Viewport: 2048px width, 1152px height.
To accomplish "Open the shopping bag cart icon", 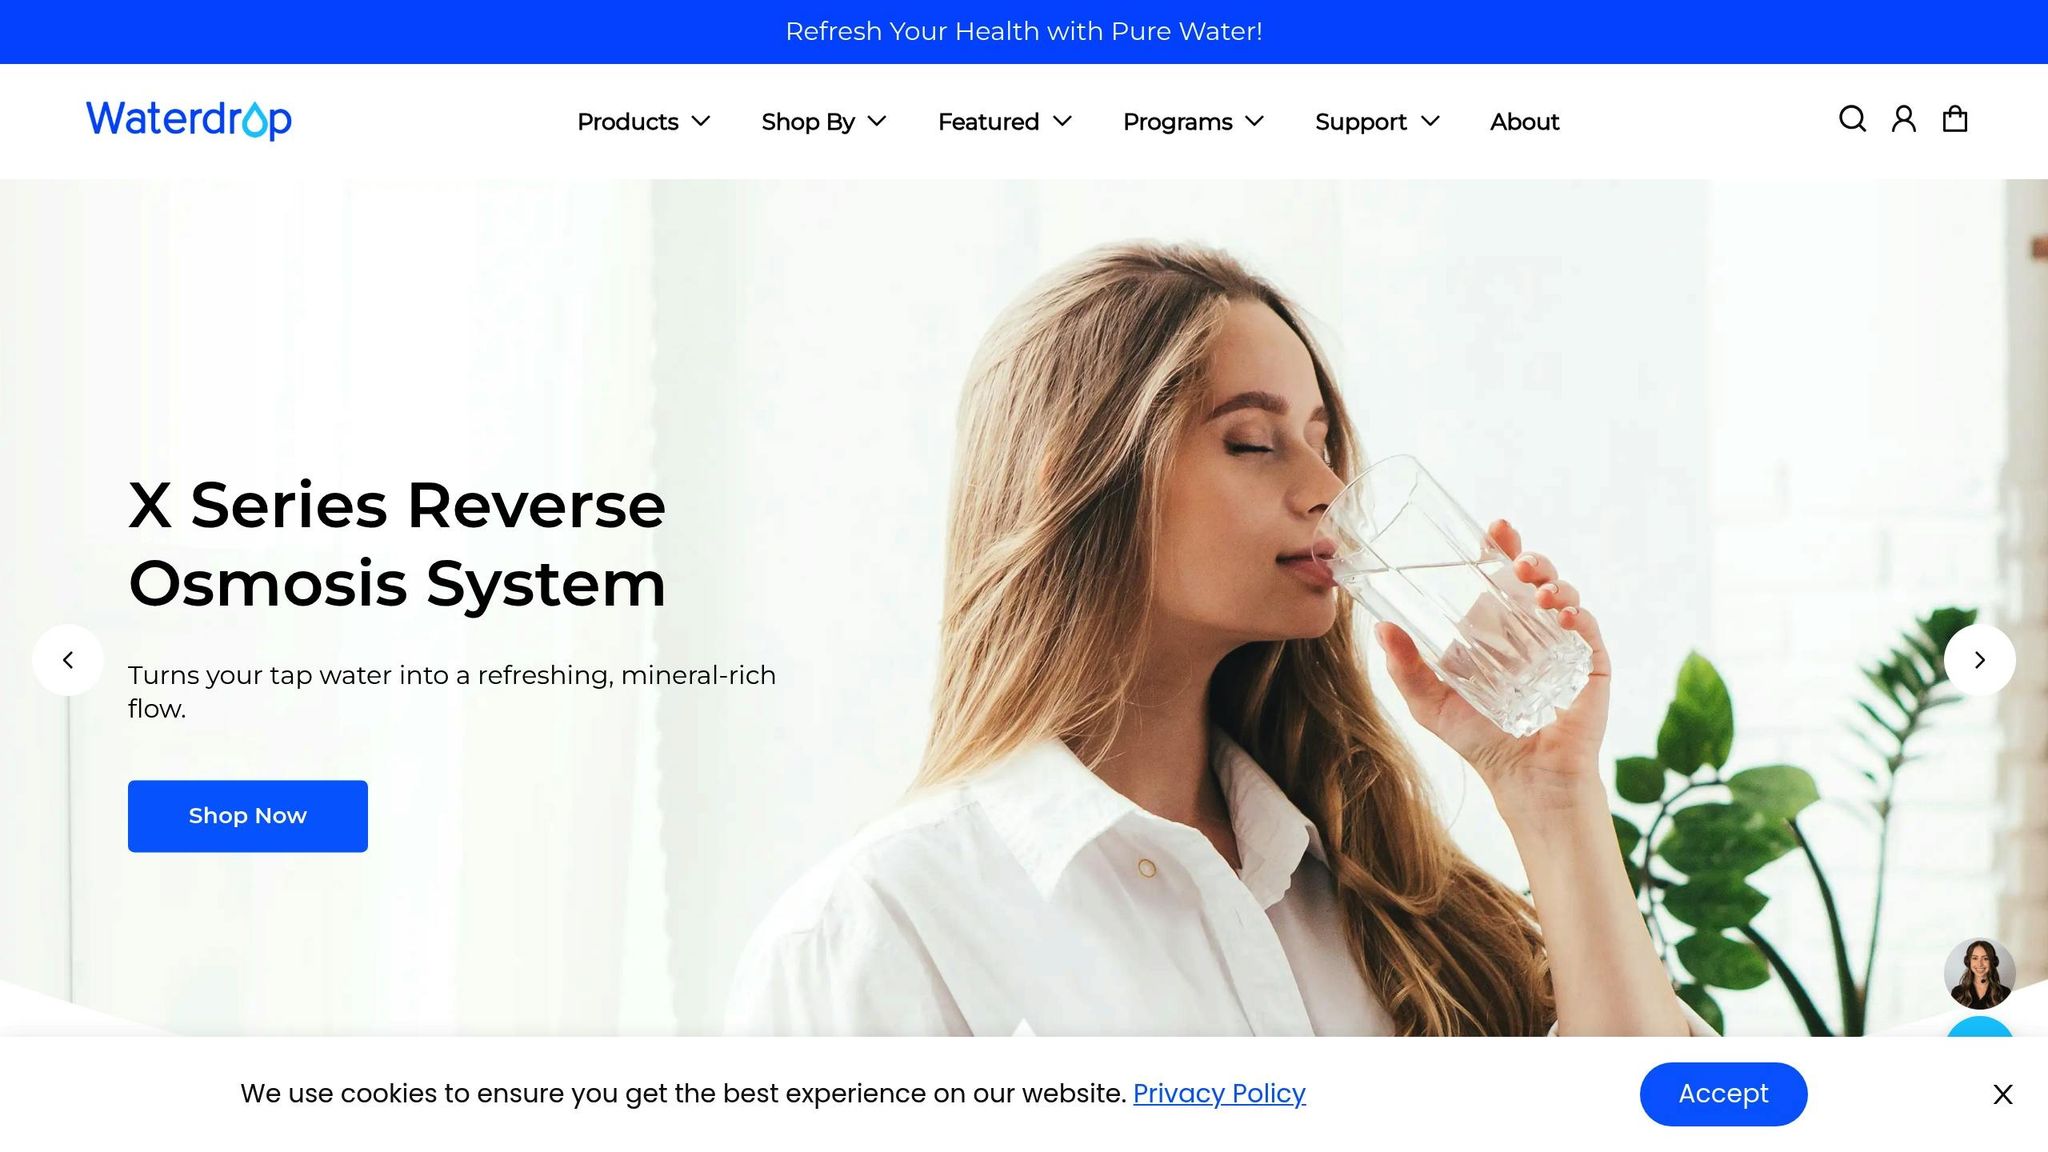I will 1955,119.
